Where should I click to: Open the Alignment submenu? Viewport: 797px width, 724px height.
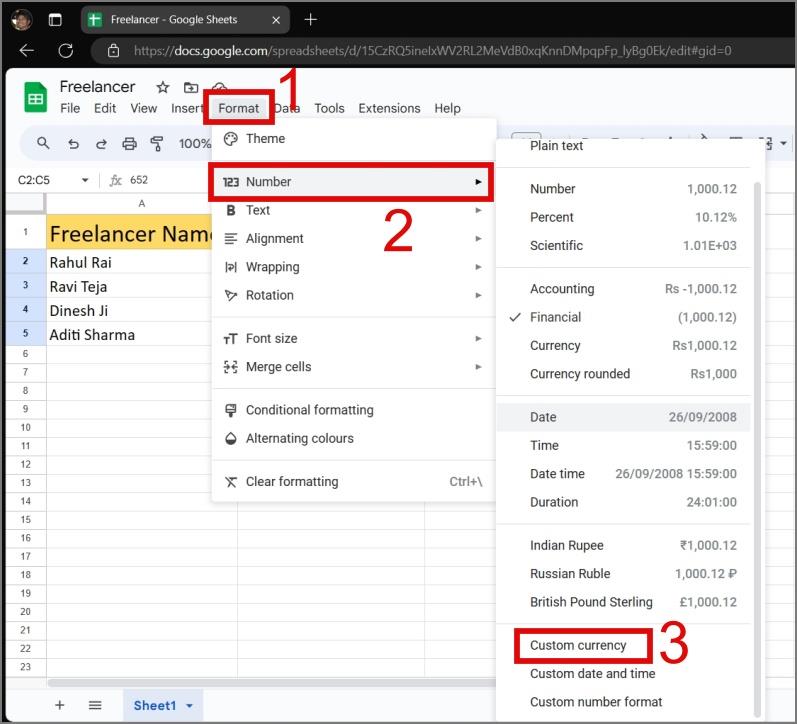[354, 238]
